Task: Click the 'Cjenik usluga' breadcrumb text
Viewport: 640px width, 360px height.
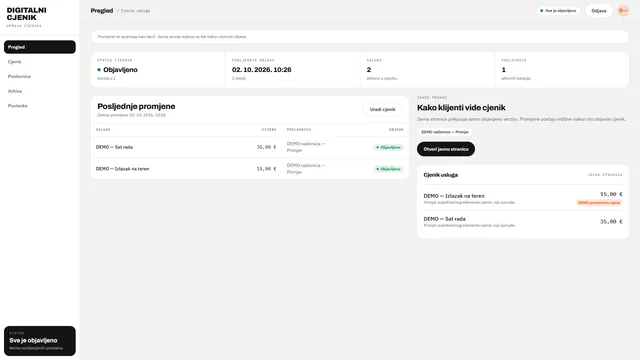Action: 136,11
